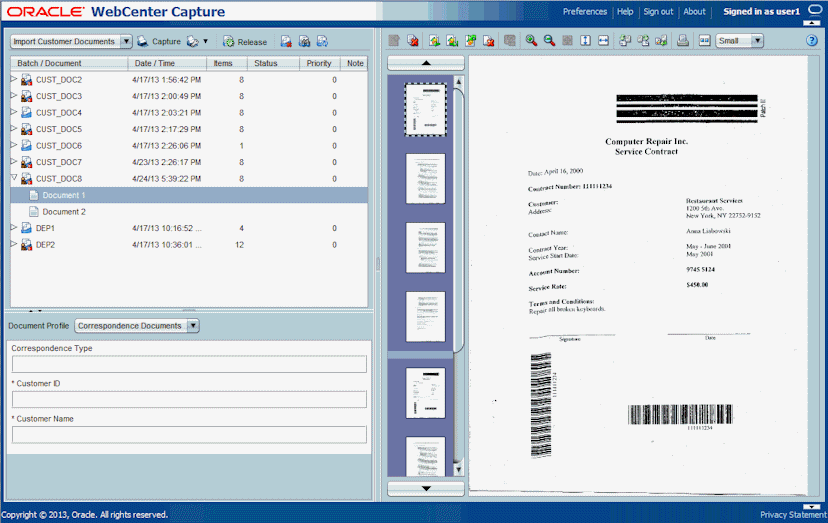
Task: Sort by the Date / Time column header
Action: pos(167,63)
